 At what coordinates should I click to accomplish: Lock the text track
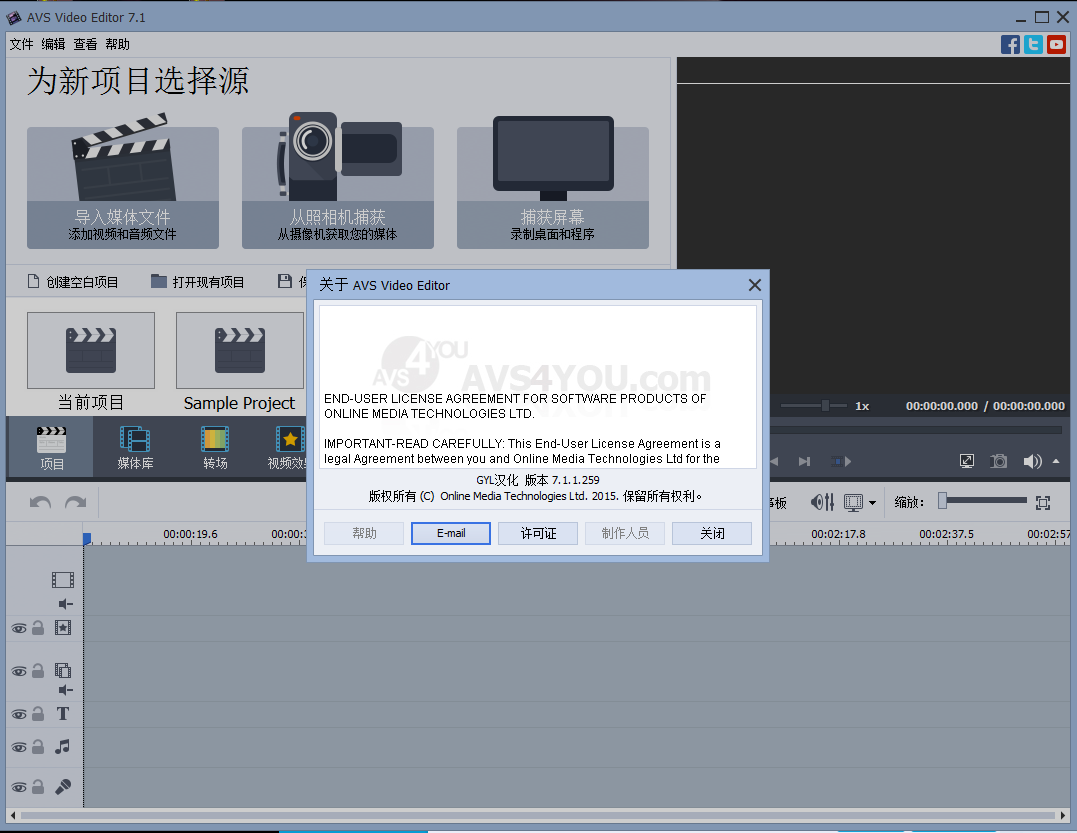point(38,714)
